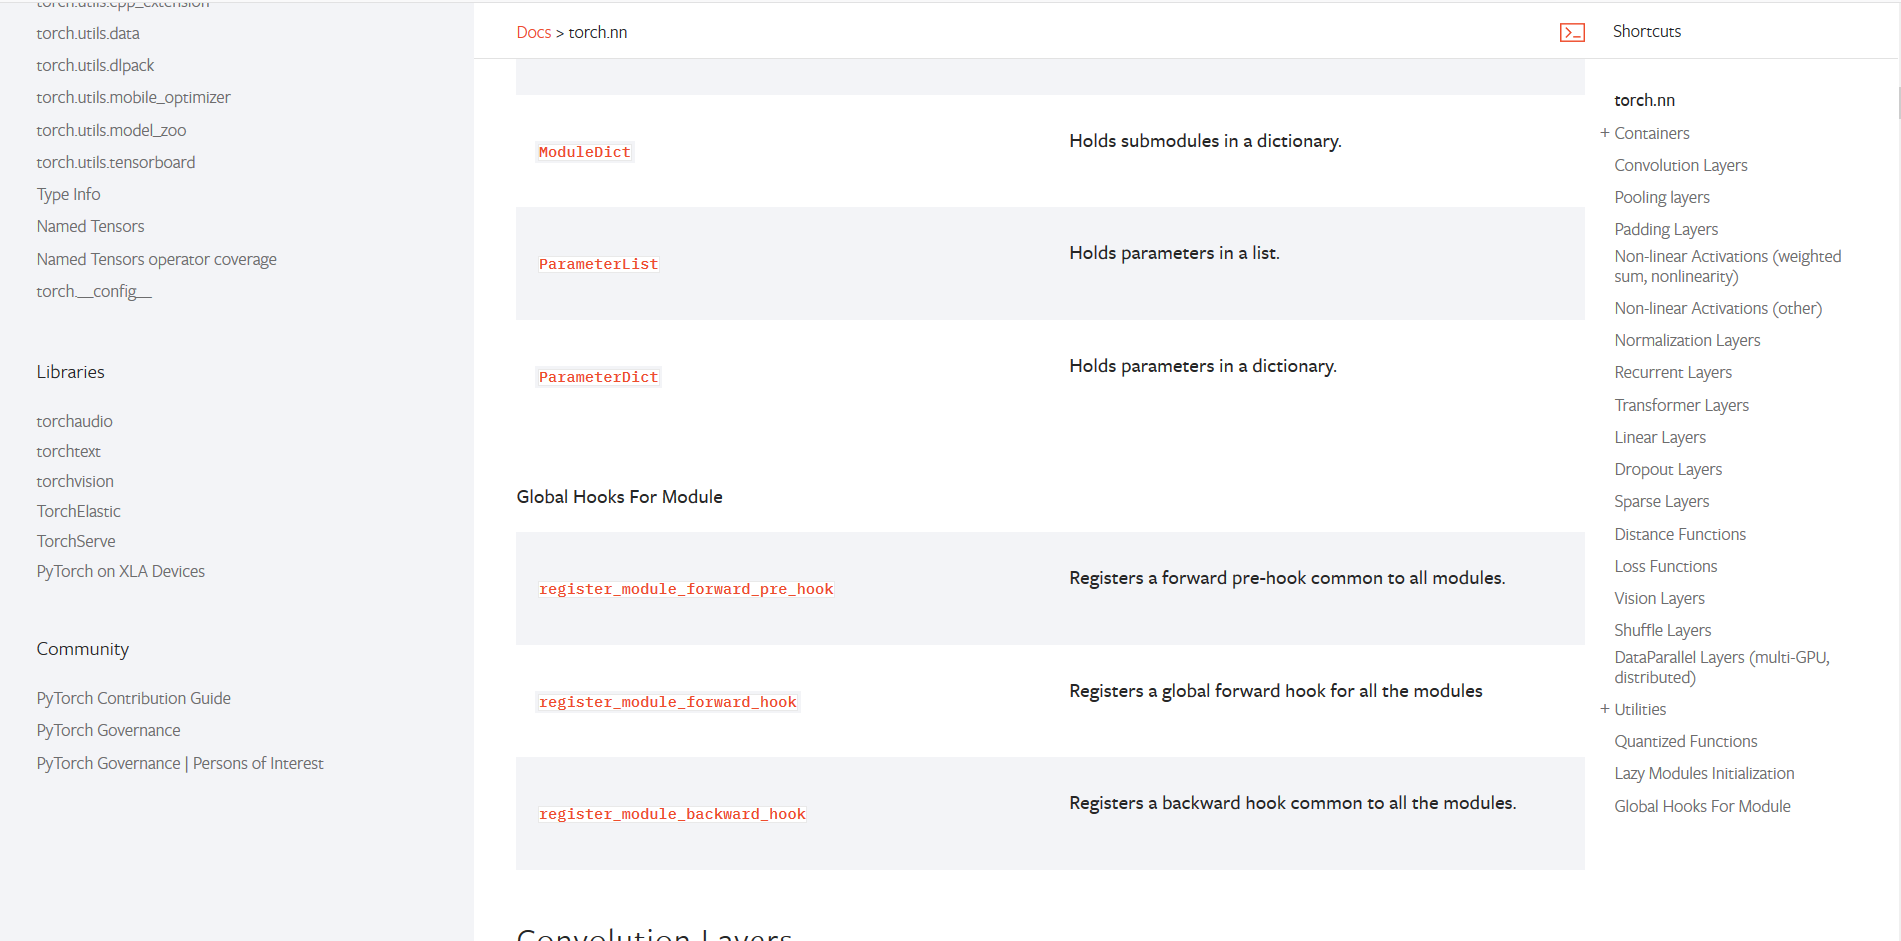
Task: Open torch.utils.model_zoo sidebar entry
Action: tap(111, 130)
